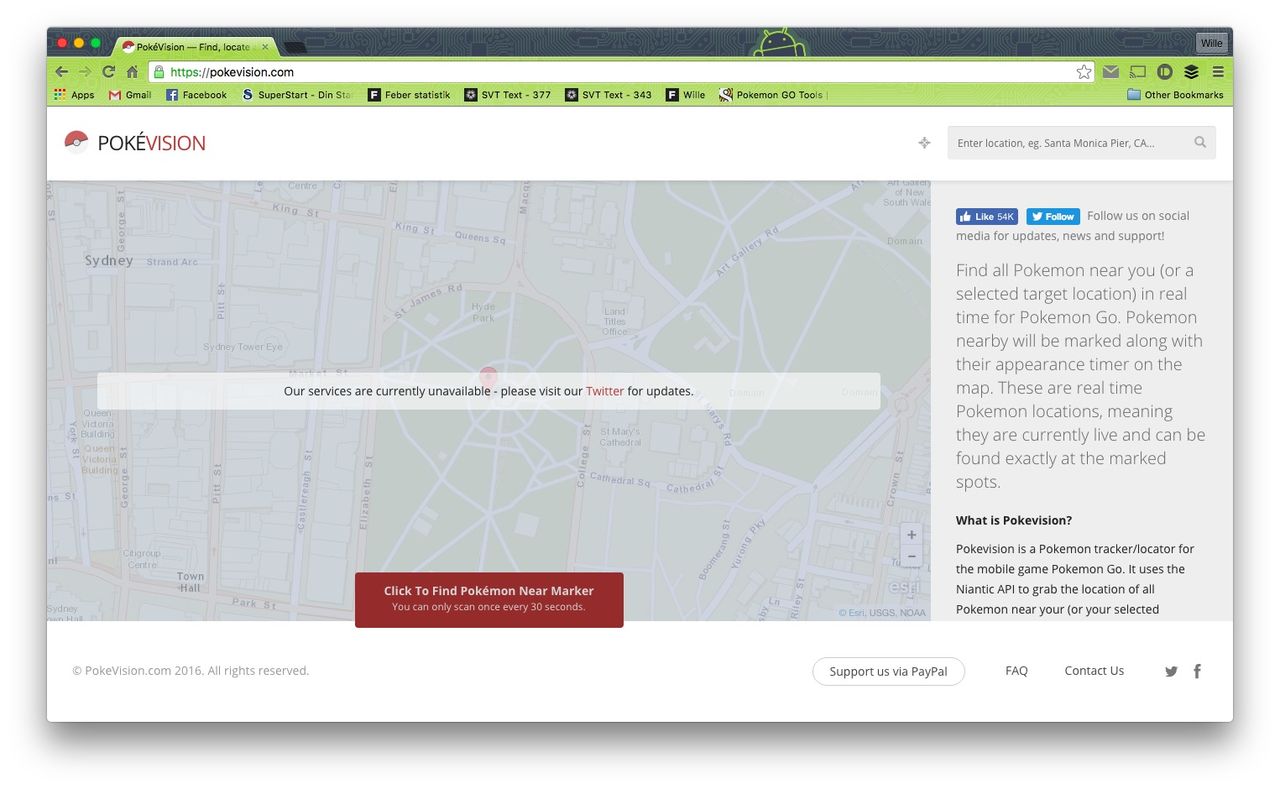Use the locate-me crosshair icon
The image size is (1280, 789).
[x=924, y=143]
